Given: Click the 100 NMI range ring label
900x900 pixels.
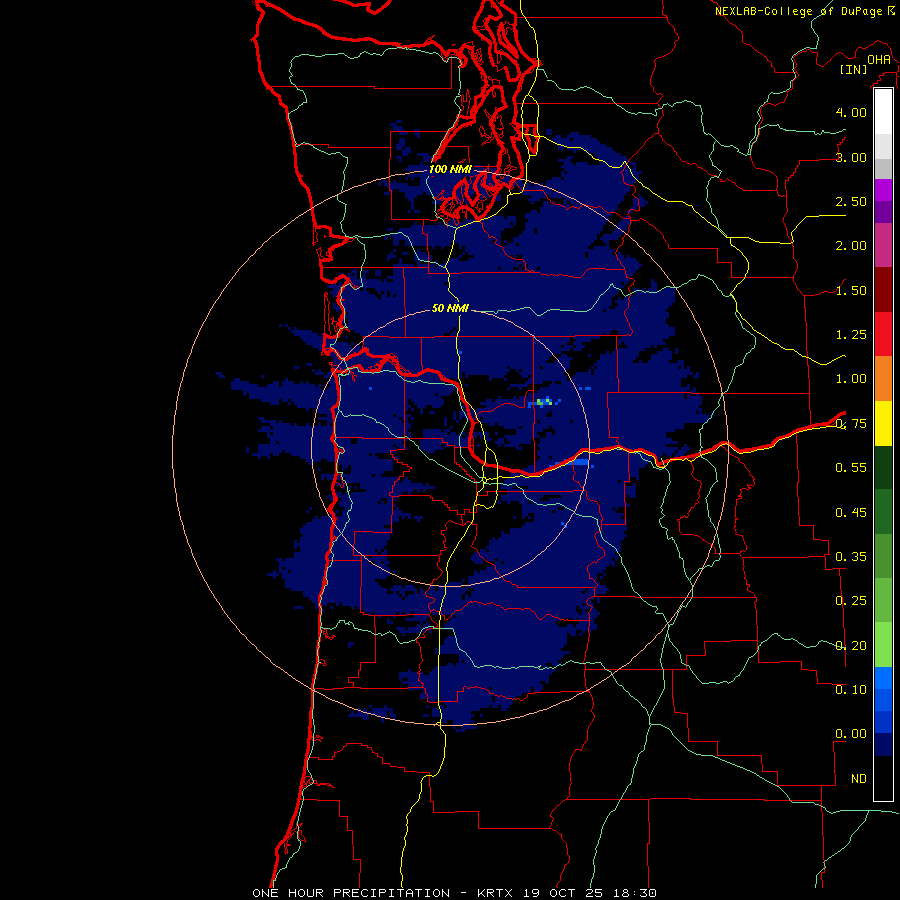Looking at the screenshot, I should pyautogui.click(x=450, y=169).
